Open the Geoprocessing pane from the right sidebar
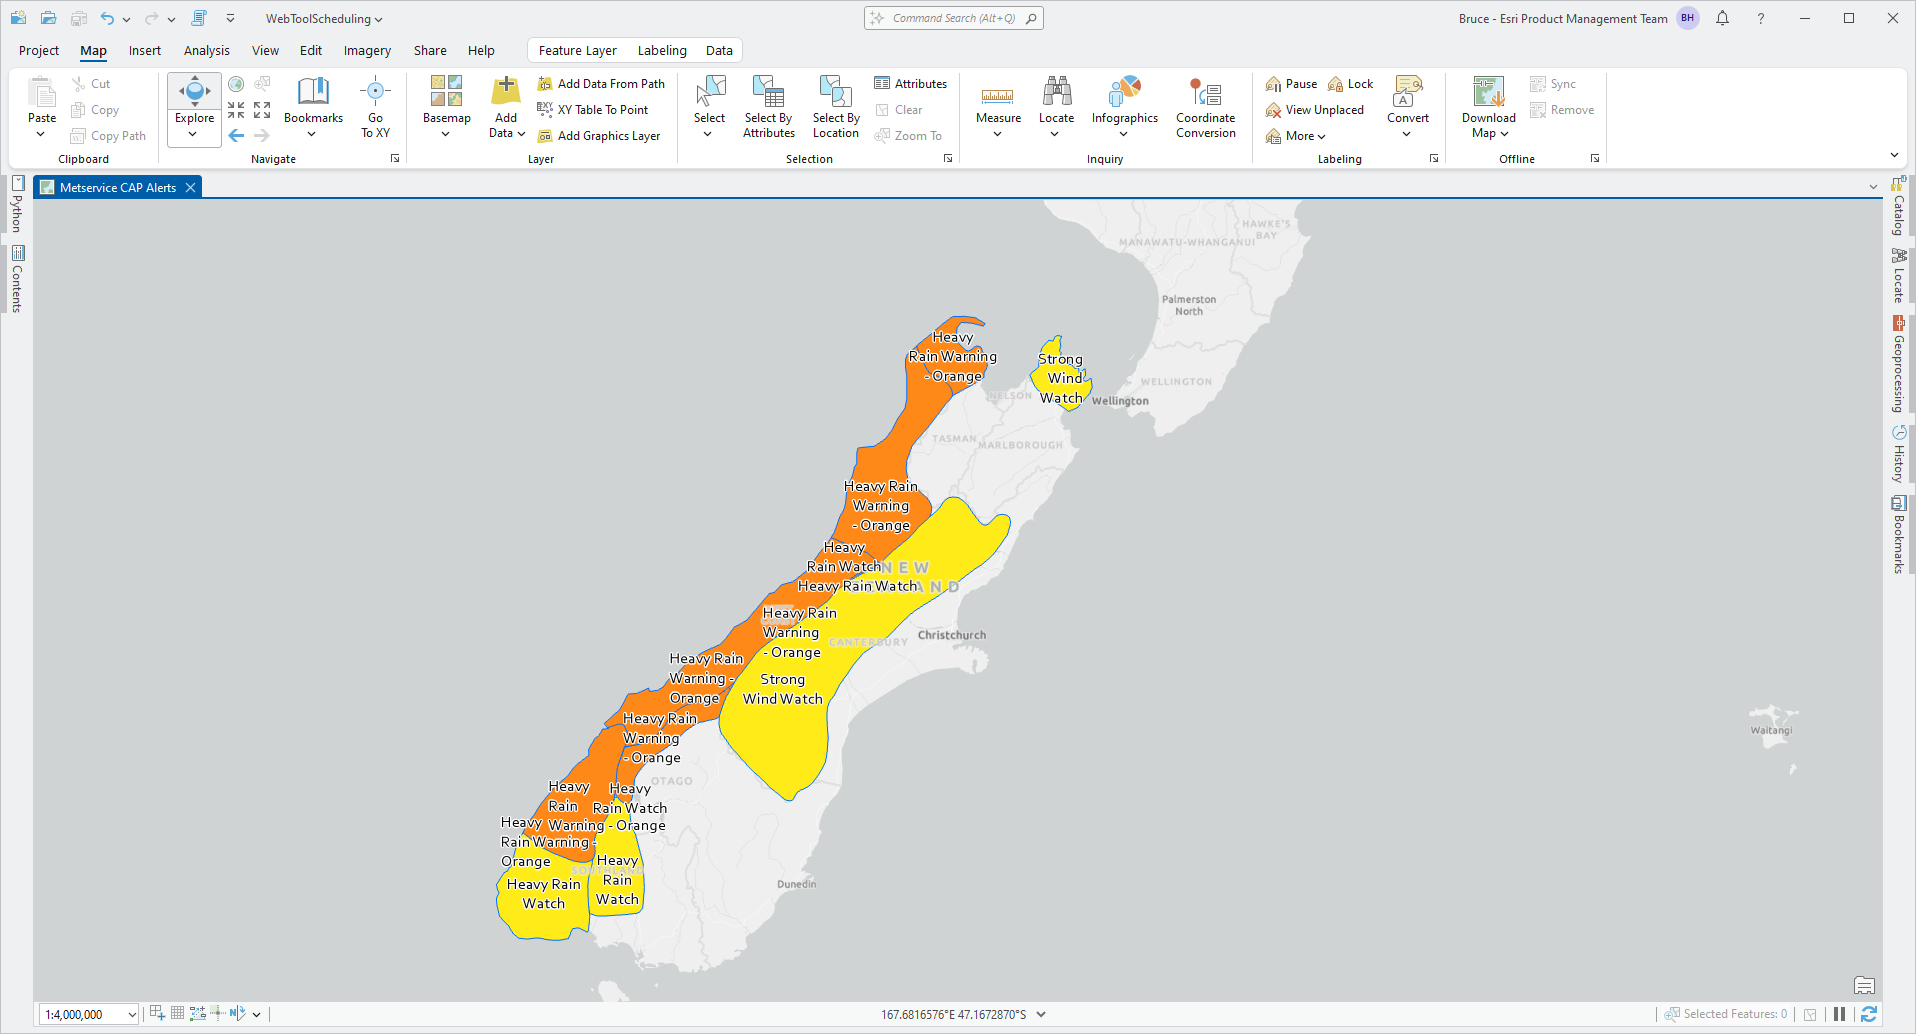Screen dimensions: 1916x1034 pyautogui.click(x=1898, y=370)
